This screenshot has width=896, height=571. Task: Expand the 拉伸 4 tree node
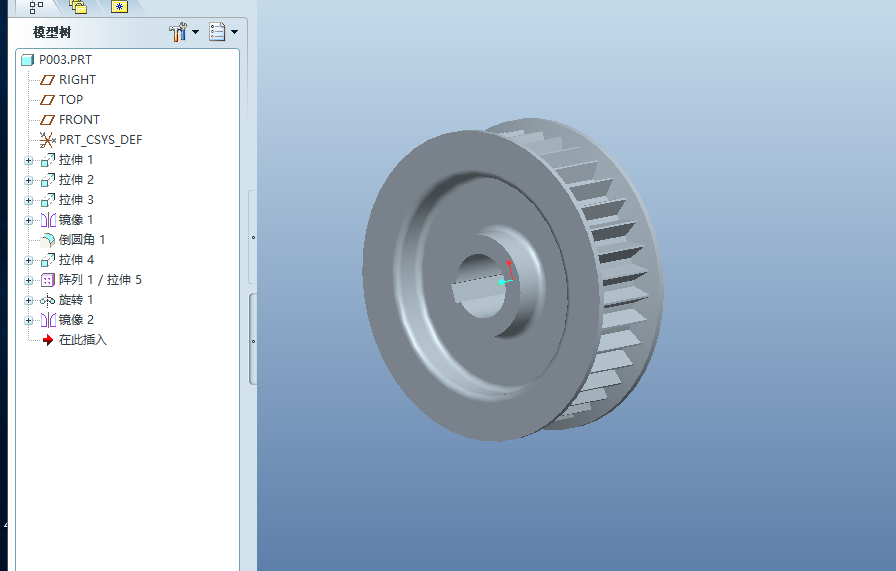(29, 261)
